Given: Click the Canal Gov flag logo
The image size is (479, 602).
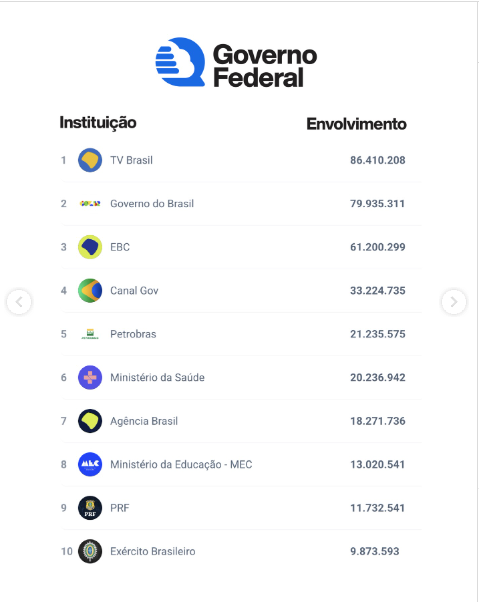Looking at the screenshot, I should pos(90,291).
